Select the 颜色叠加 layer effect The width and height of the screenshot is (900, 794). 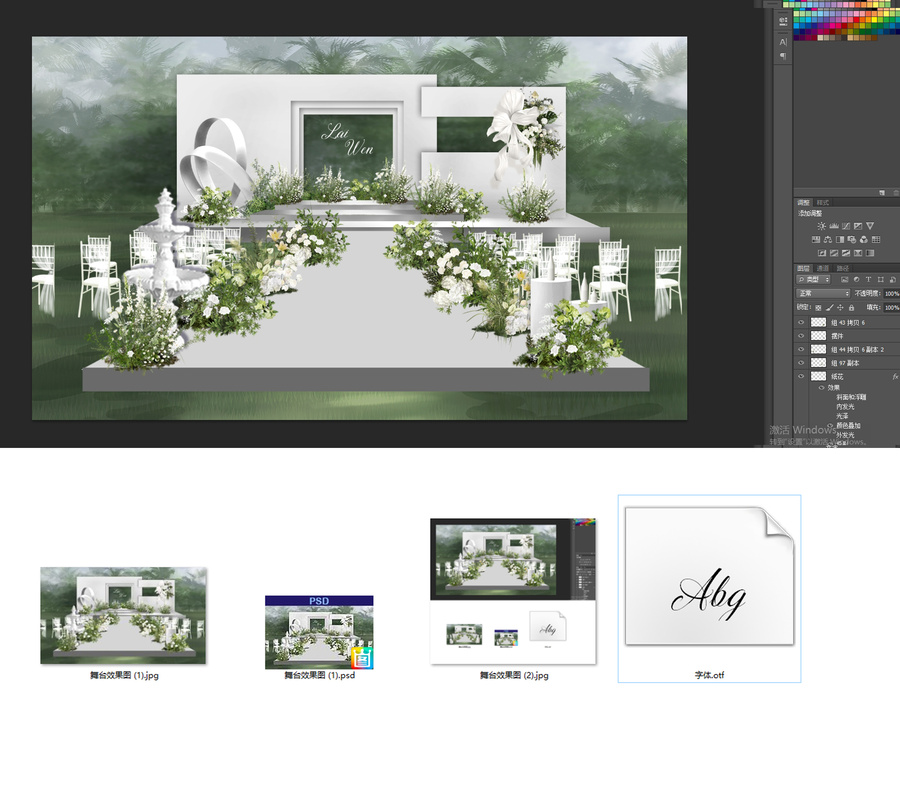[x=848, y=425]
